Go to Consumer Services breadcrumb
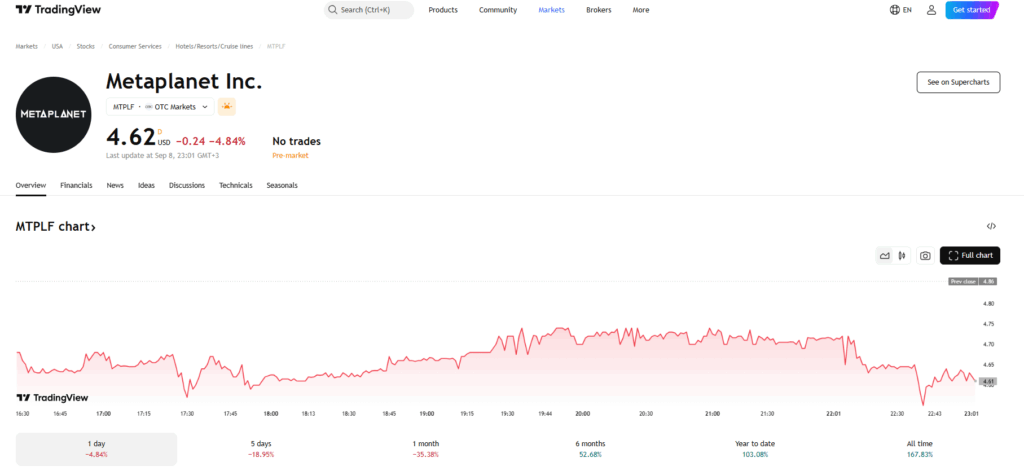Screen dimensions: 1024x471 [135, 46]
